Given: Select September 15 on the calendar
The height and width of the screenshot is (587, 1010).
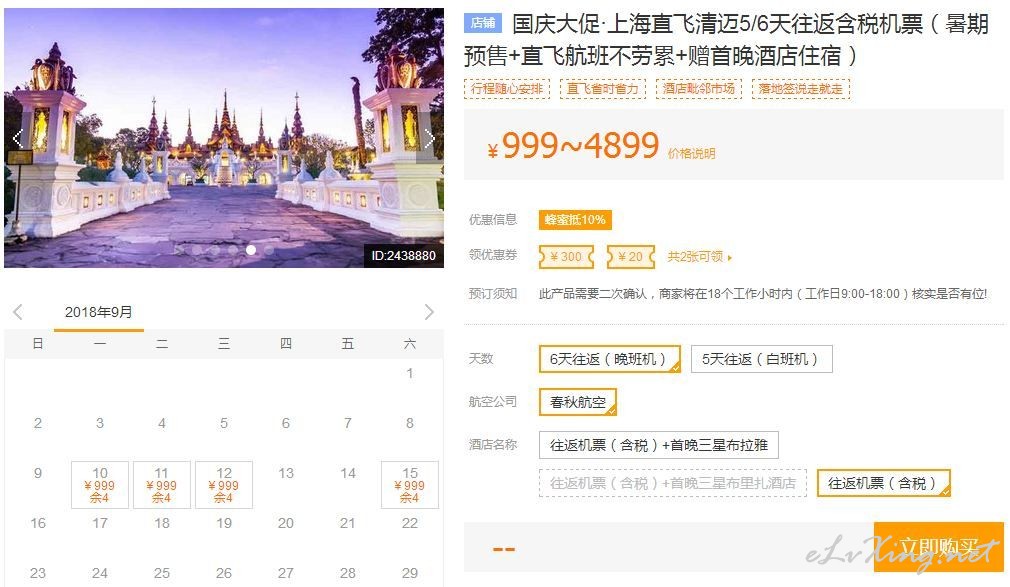Looking at the screenshot, I should pyautogui.click(x=409, y=485).
